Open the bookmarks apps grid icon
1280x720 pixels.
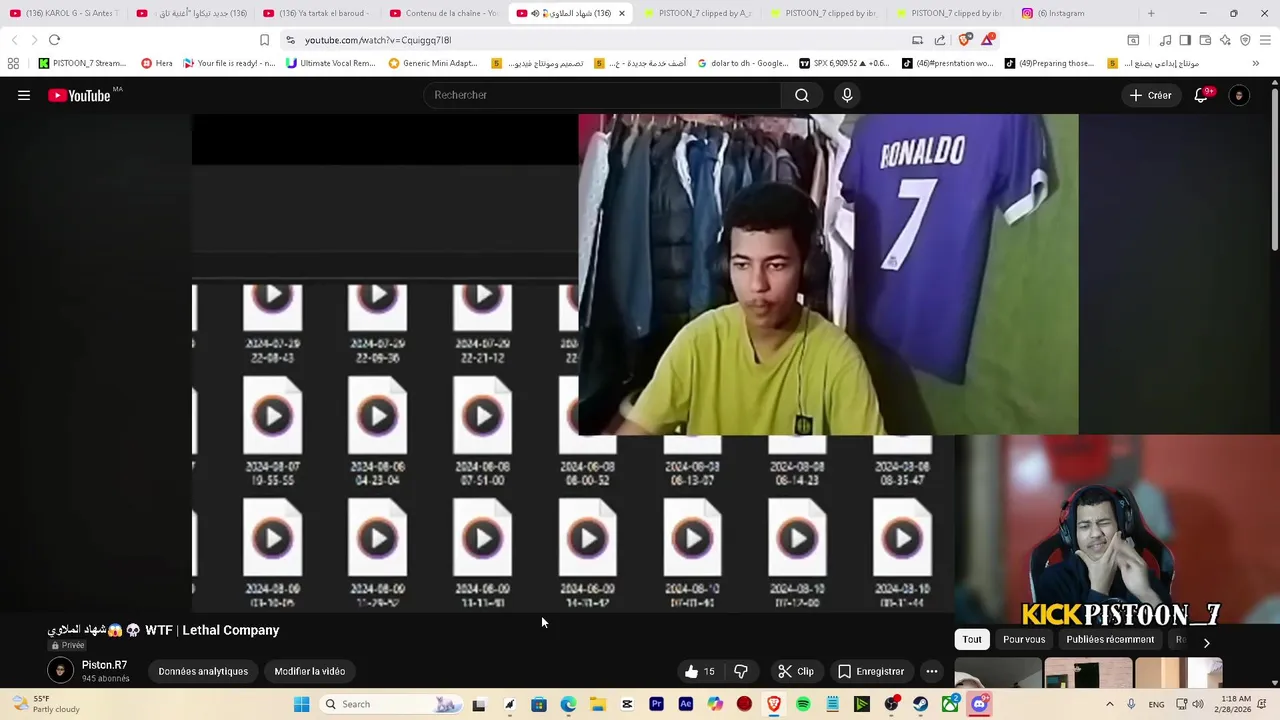click(x=13, y=63)
